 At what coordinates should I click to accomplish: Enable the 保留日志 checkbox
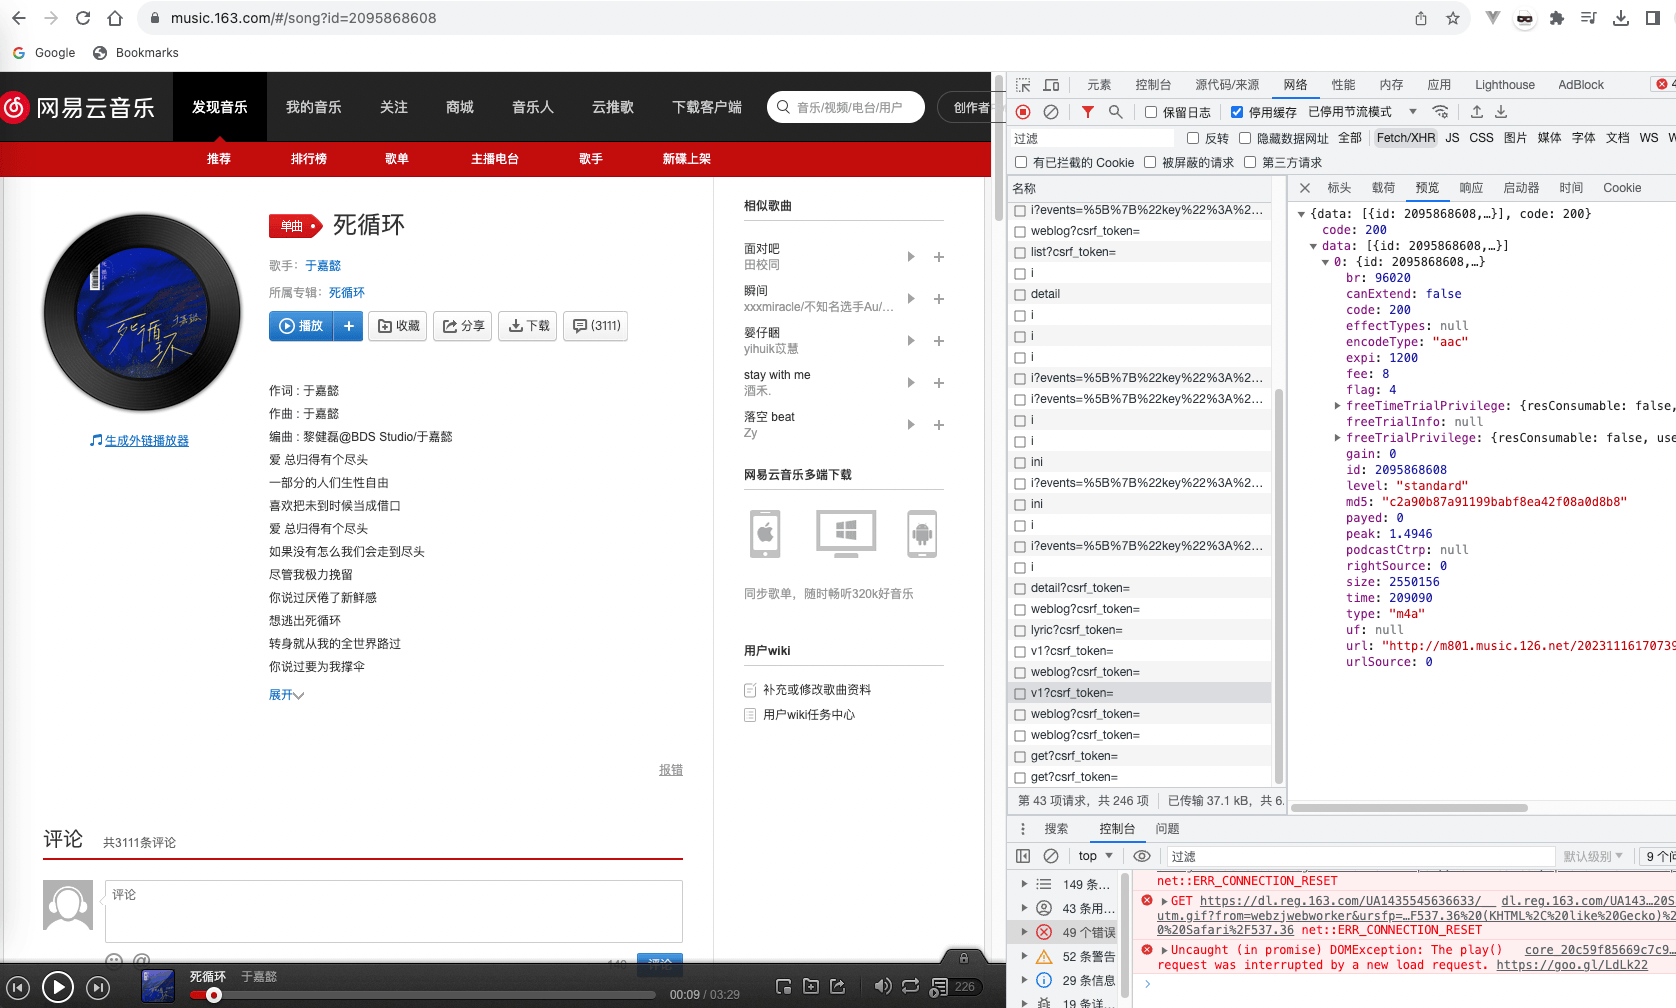click(x=1151, y=112)
